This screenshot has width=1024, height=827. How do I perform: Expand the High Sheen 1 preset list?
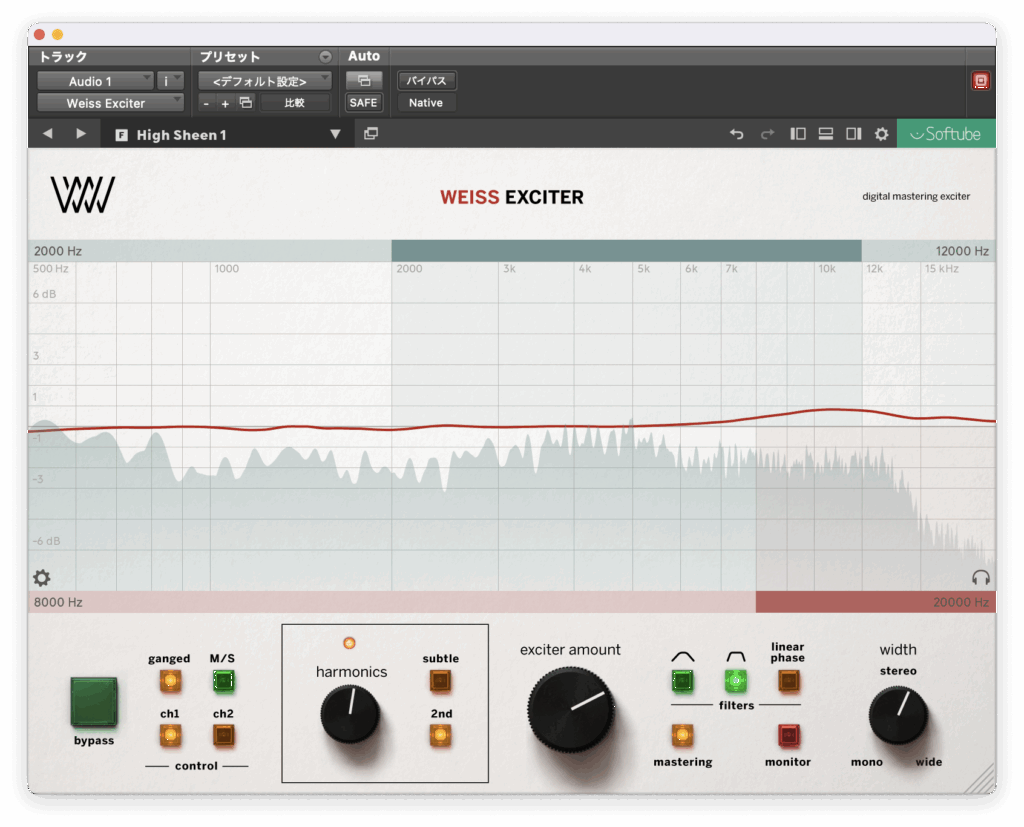tap(335, 134)
